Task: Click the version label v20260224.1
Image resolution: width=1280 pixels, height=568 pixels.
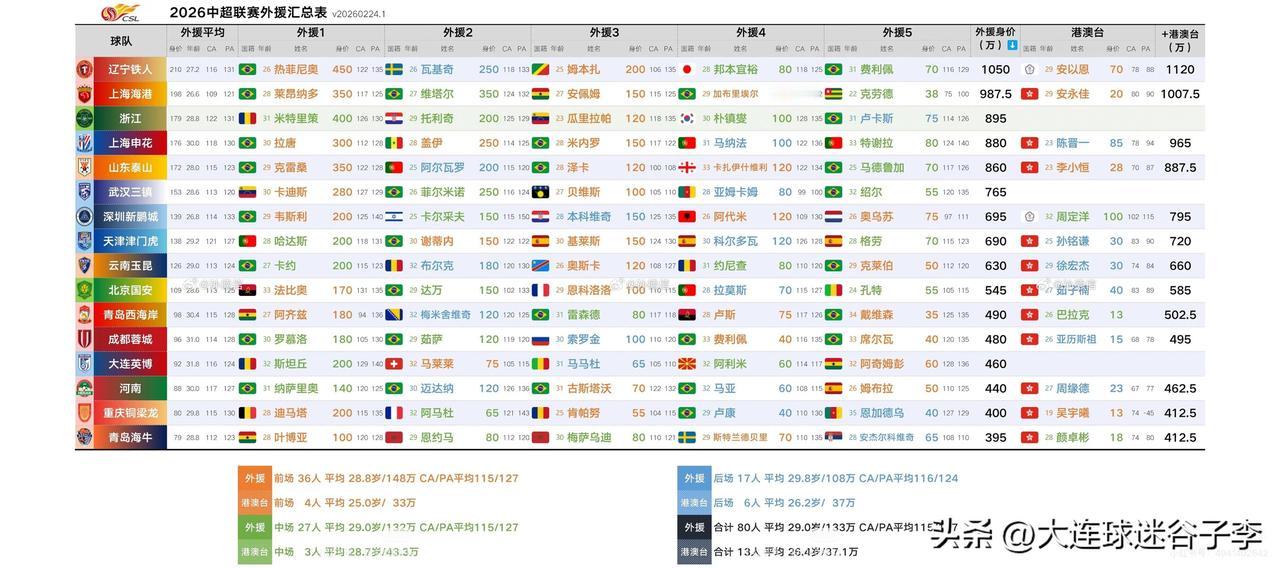Action: pyautogui.click(x=359, y=15)
